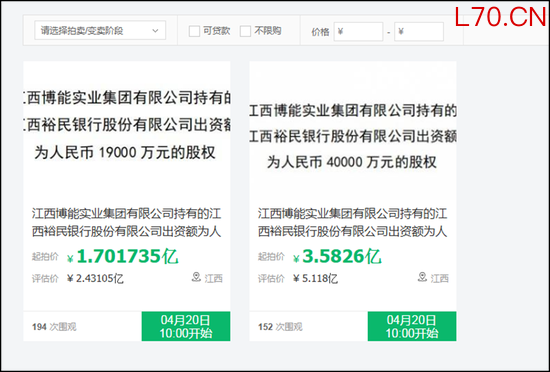The width and height of the screenshot is (550, 372).
Task: Click title link of the 1.701735亿 listing
Action: (127, 223)
